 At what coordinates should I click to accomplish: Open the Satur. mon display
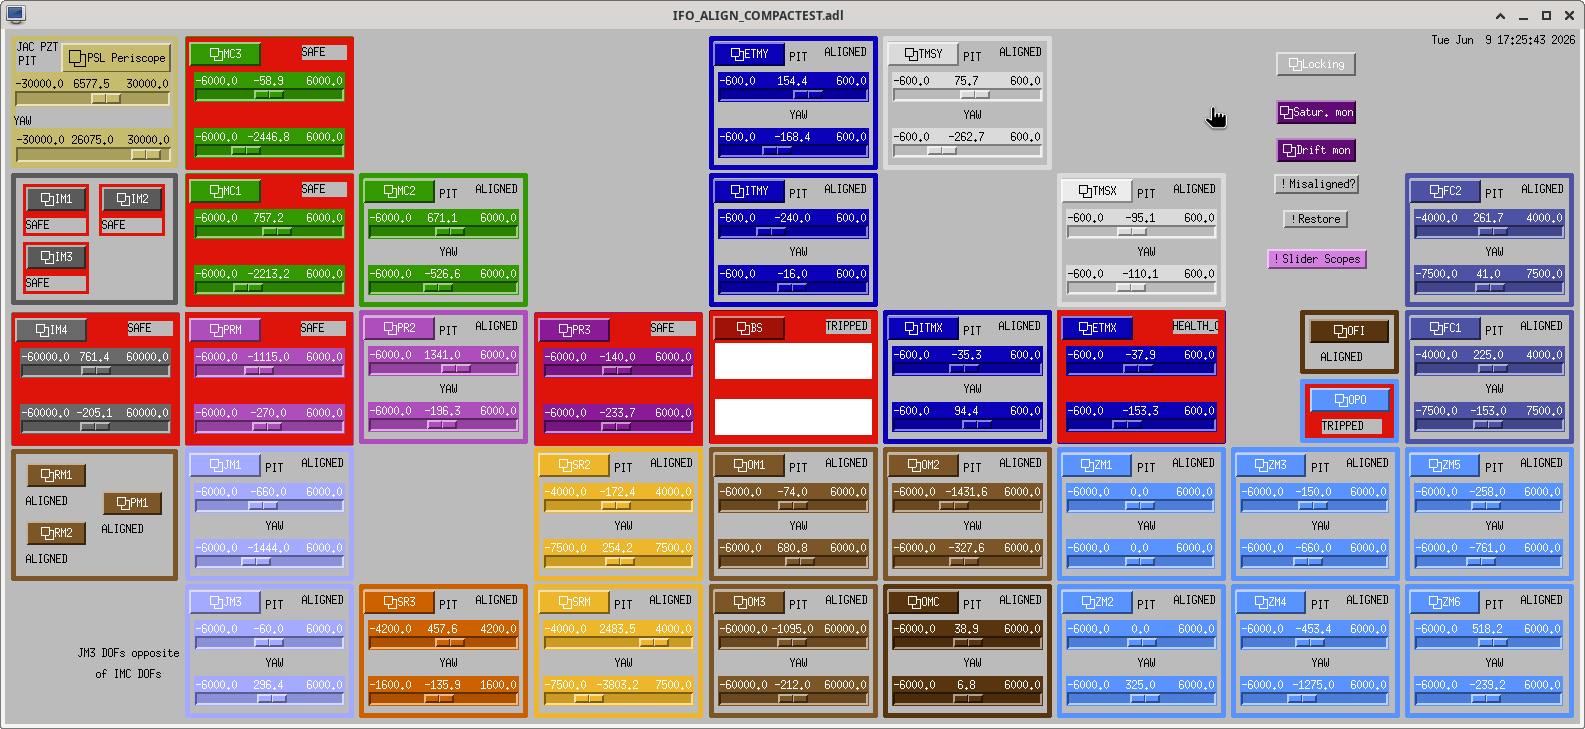[x=1316, y=112]
